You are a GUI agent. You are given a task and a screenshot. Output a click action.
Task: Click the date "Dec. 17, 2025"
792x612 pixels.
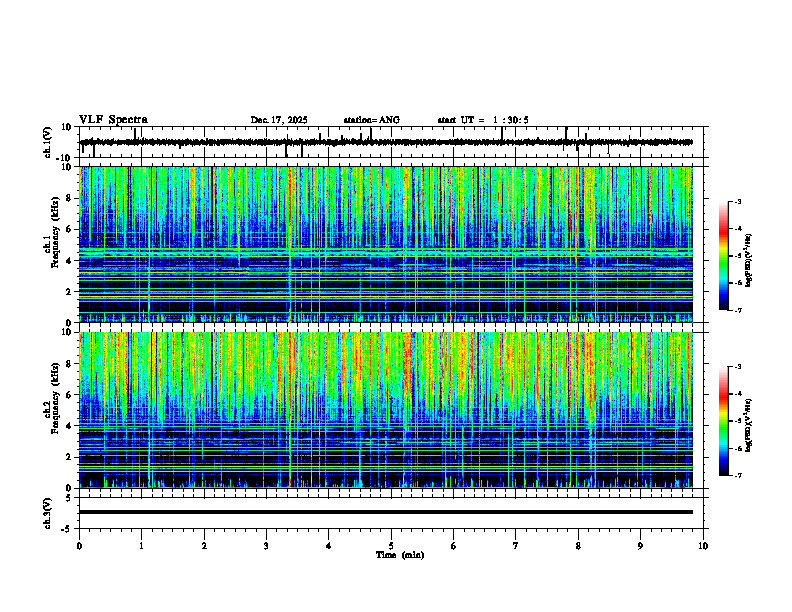pos(279,120)
